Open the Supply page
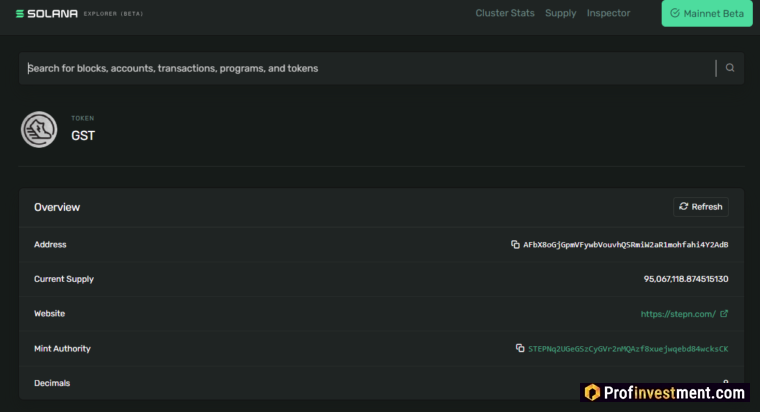 (x=560, y=14)
